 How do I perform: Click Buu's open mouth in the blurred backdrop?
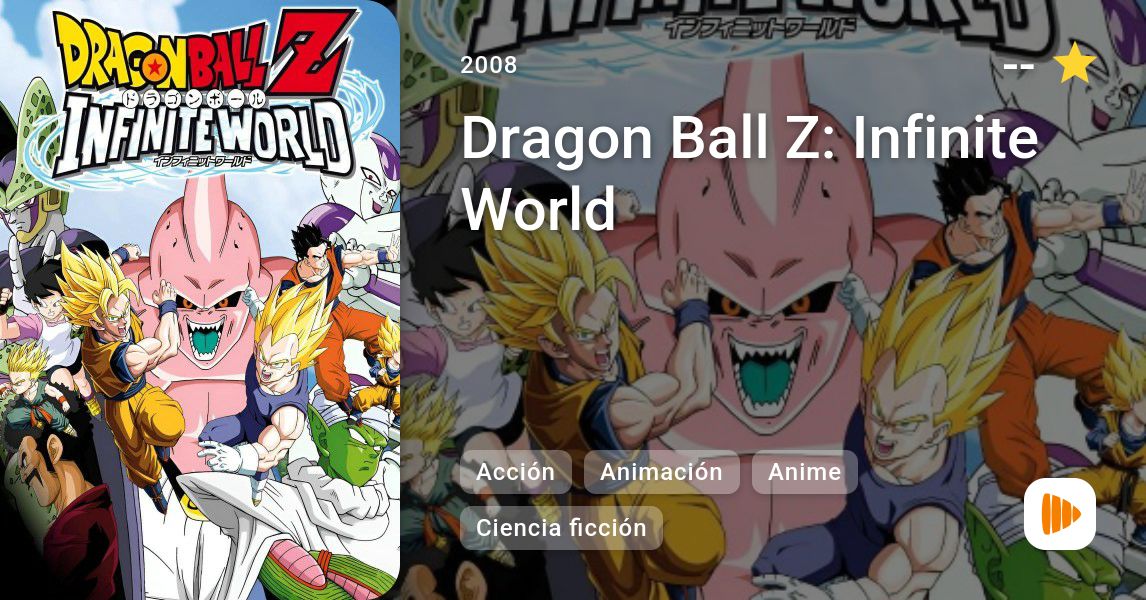pyautogui.click(x=764, y=378)
